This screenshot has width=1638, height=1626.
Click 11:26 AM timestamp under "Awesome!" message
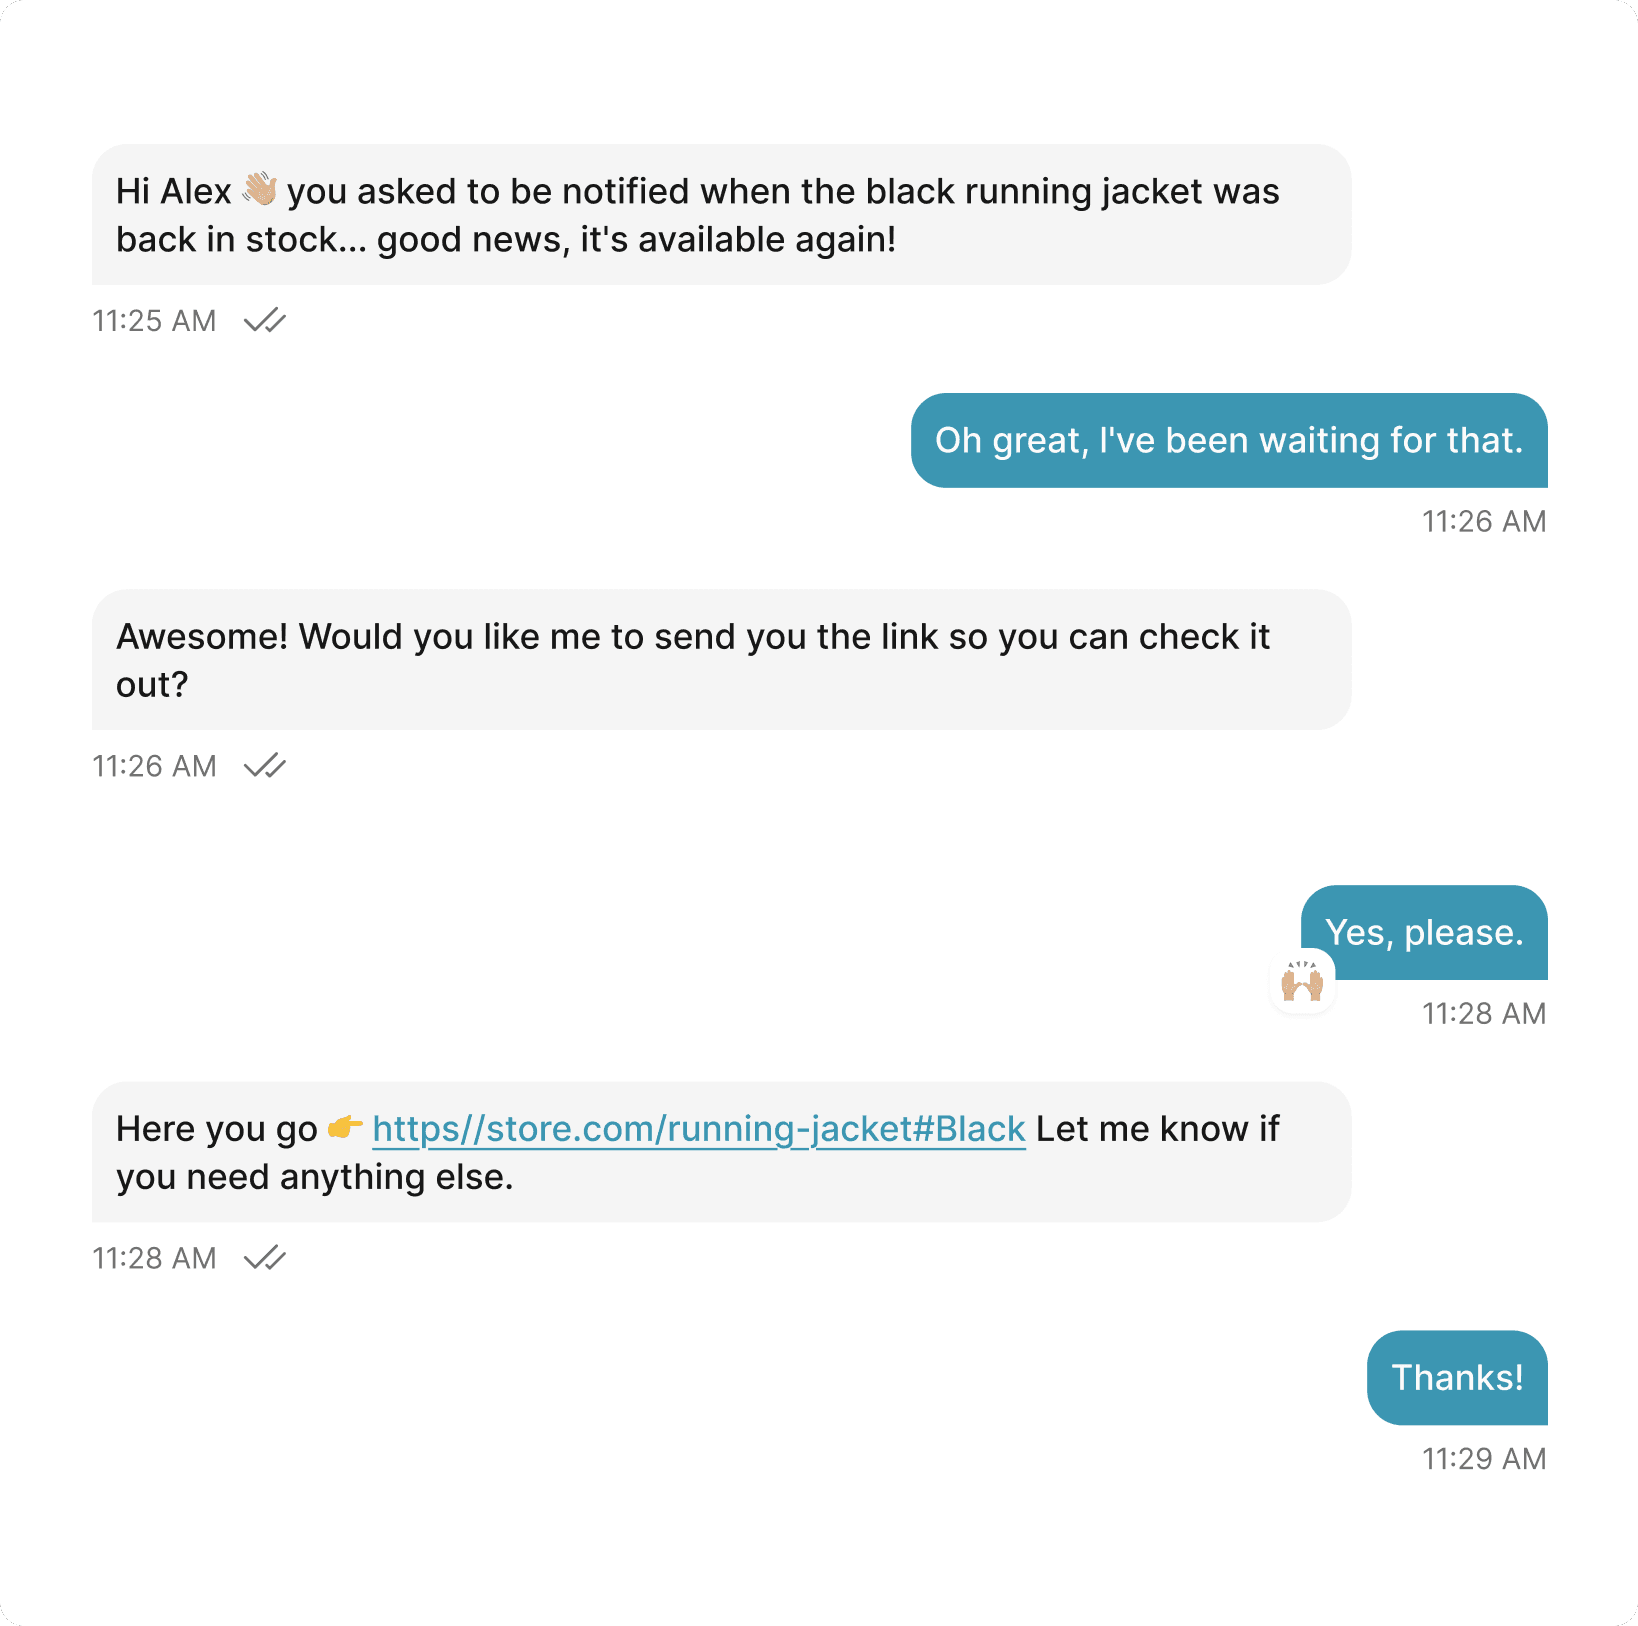coord(154,766)
